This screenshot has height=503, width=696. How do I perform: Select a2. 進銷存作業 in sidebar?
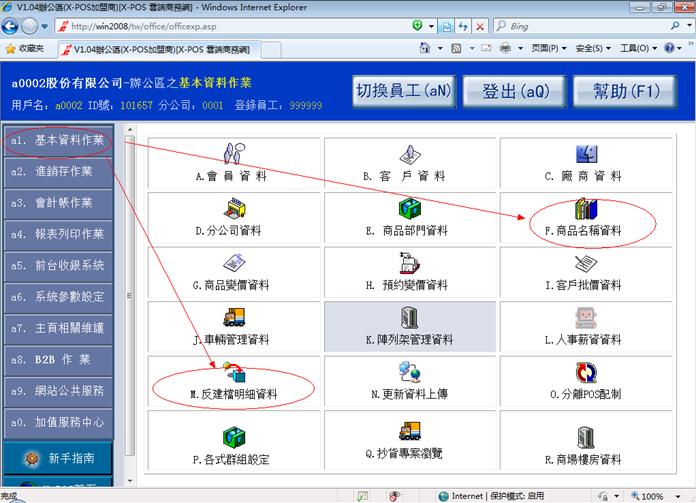[x=60, y=172]
